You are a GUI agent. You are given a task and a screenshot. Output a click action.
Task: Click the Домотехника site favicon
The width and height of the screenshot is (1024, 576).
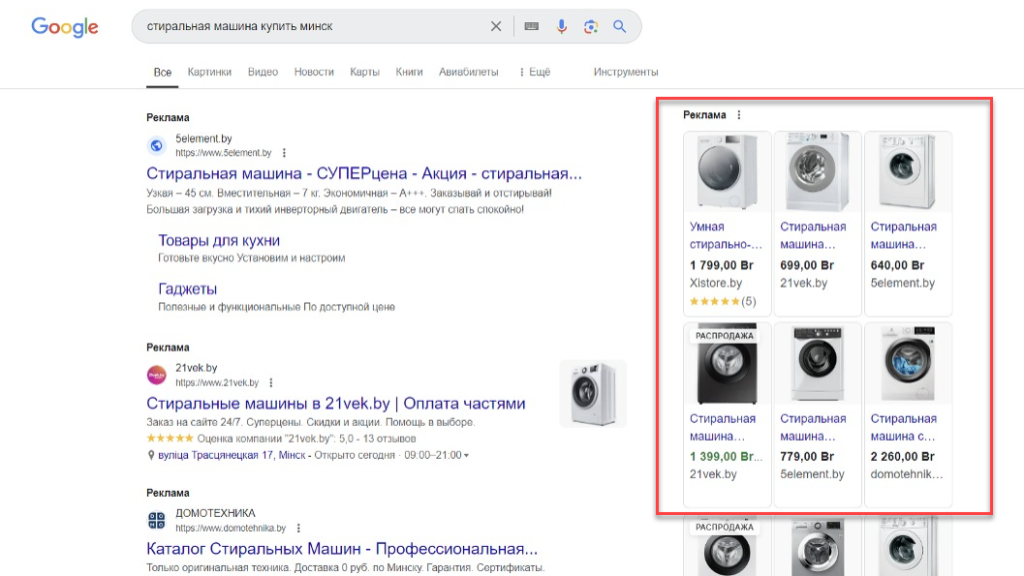[157, 520]
